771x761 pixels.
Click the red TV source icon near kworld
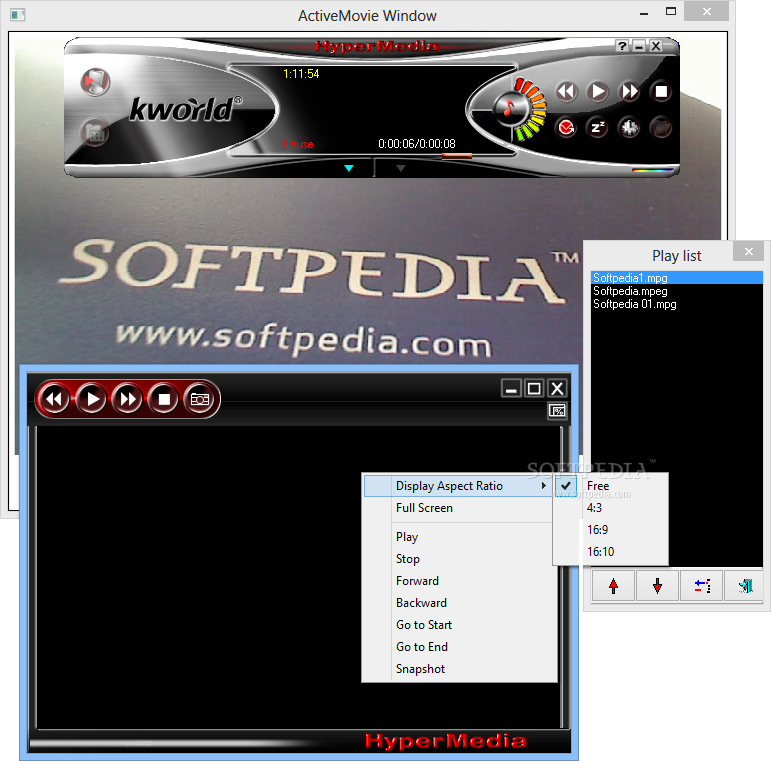[95, 82]
